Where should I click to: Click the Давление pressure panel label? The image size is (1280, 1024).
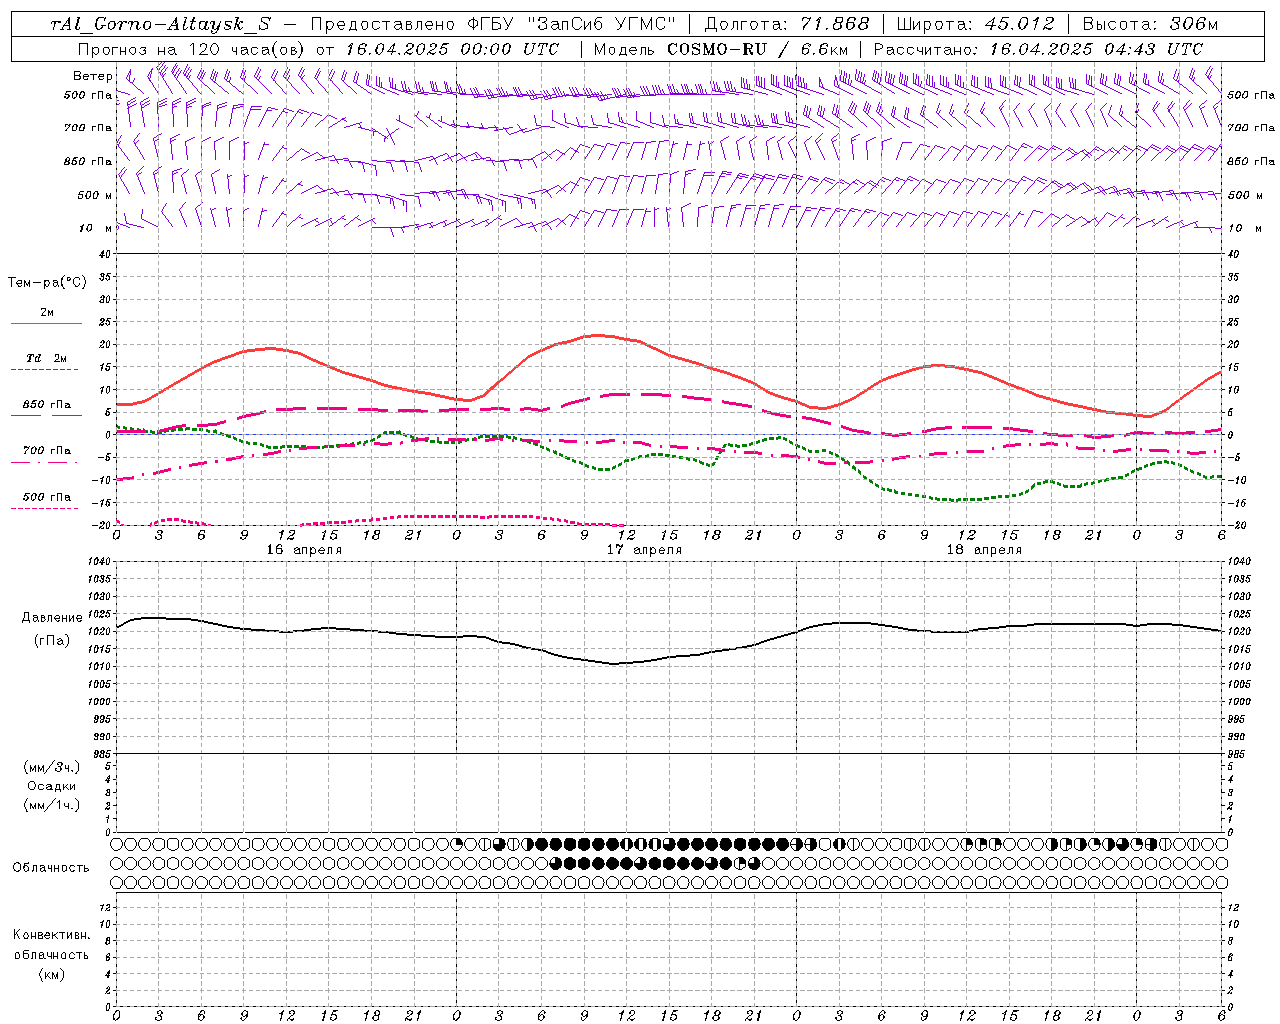click(x=51, y=618)
